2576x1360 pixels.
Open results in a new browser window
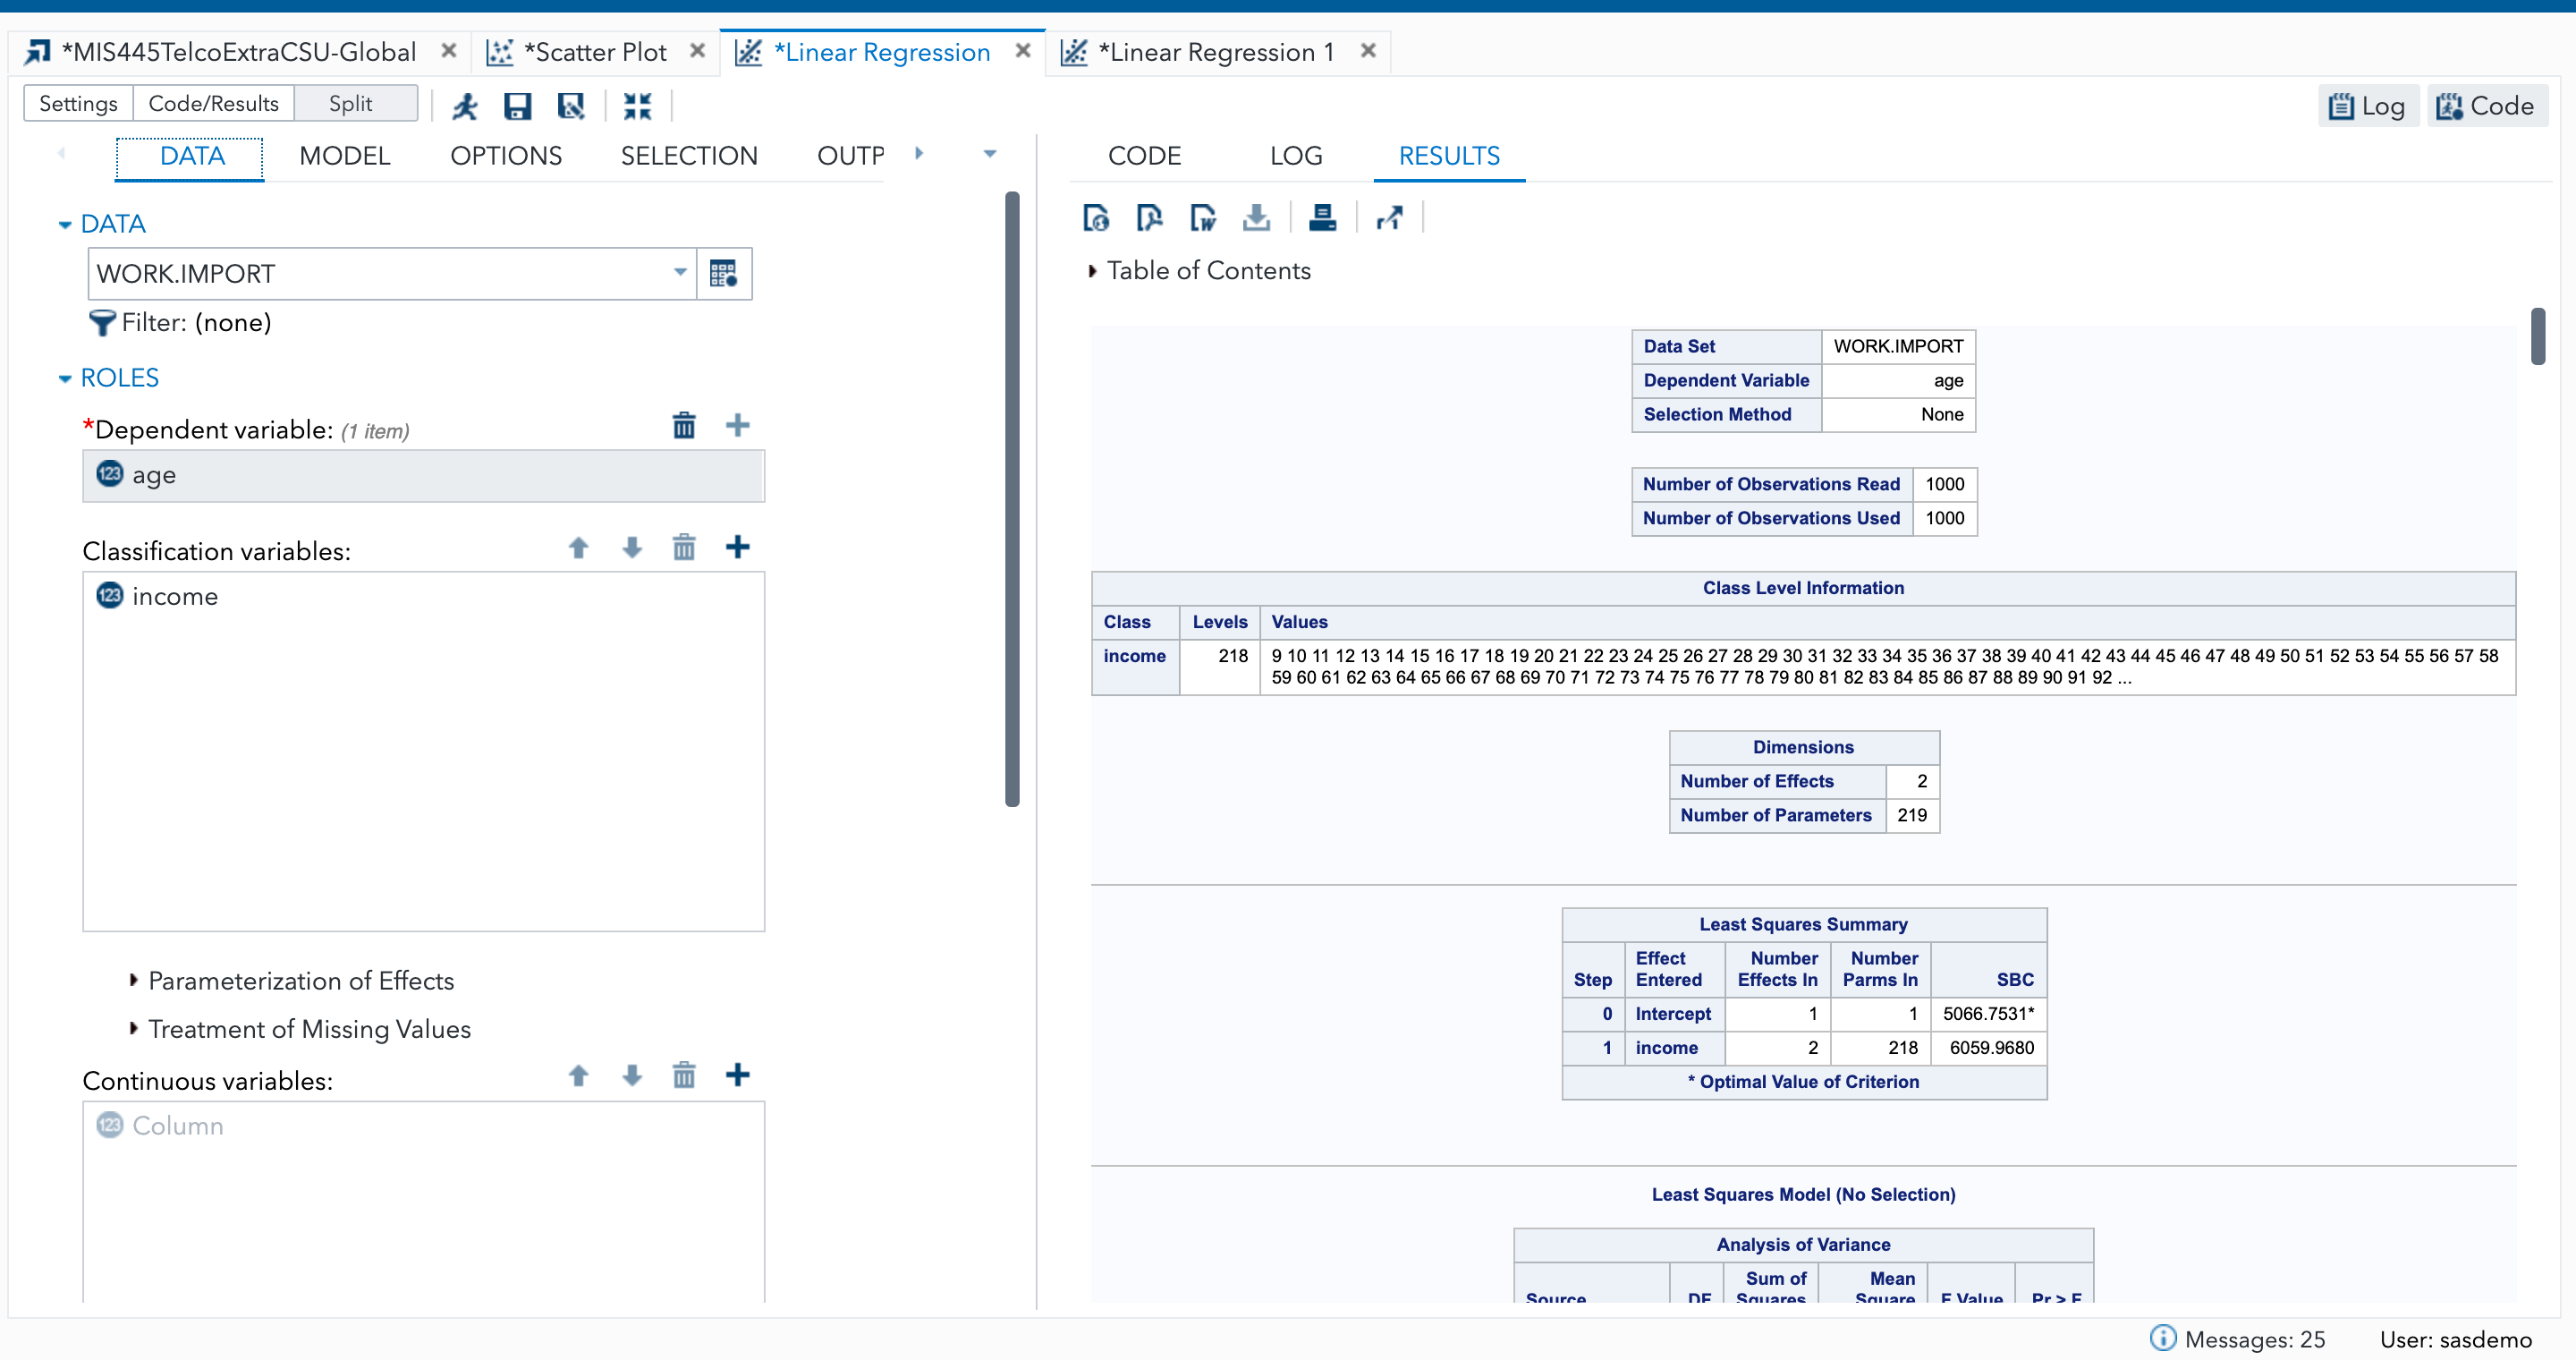[1390, 217]
